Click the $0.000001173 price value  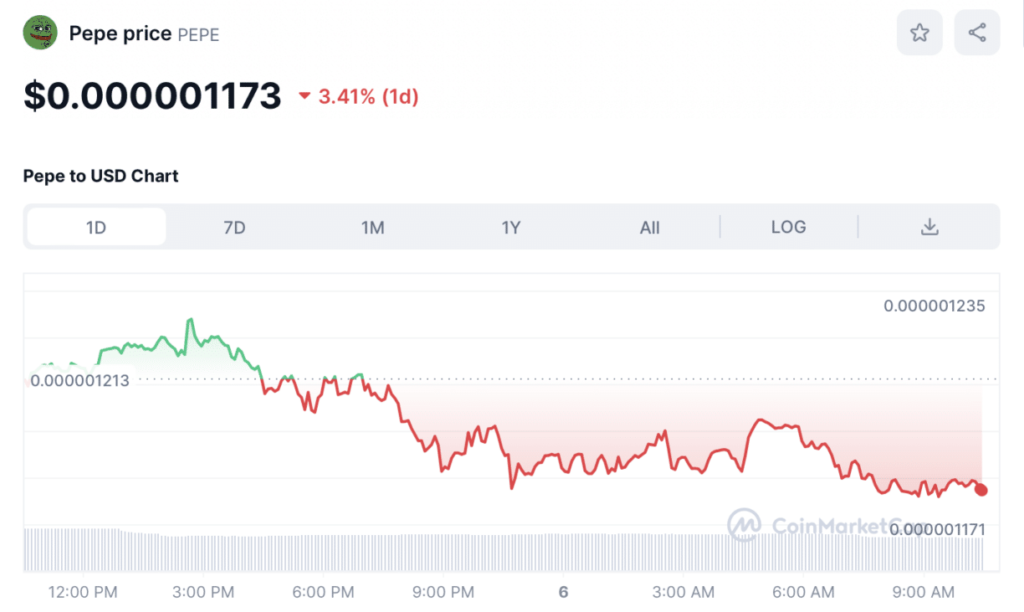click(152, 96)
